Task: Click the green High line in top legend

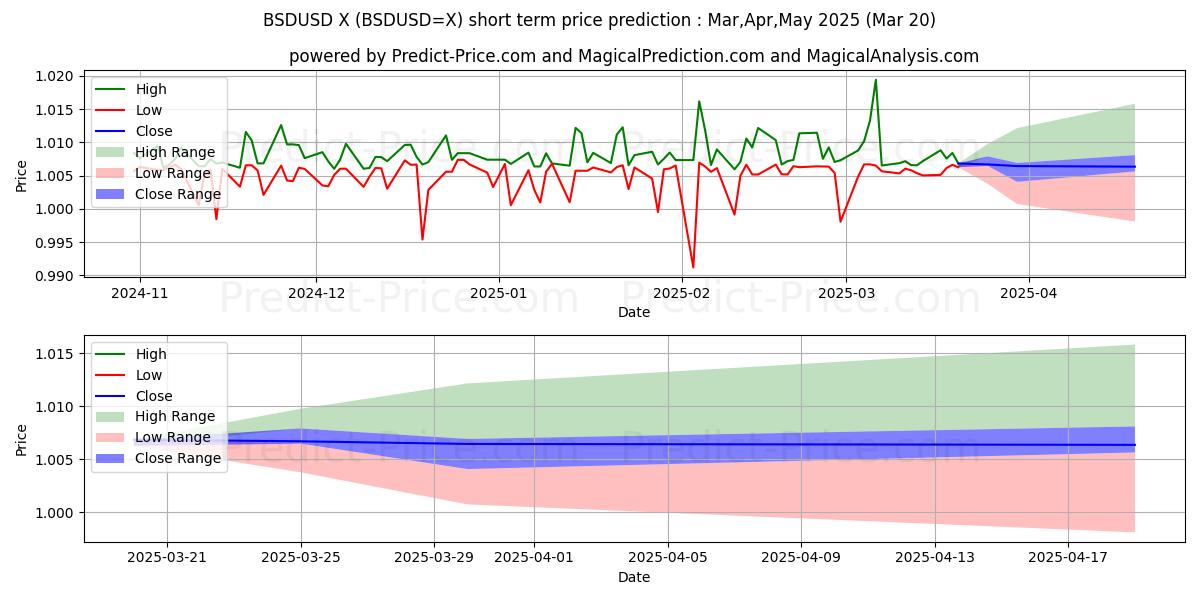Action: coord(111,89)
